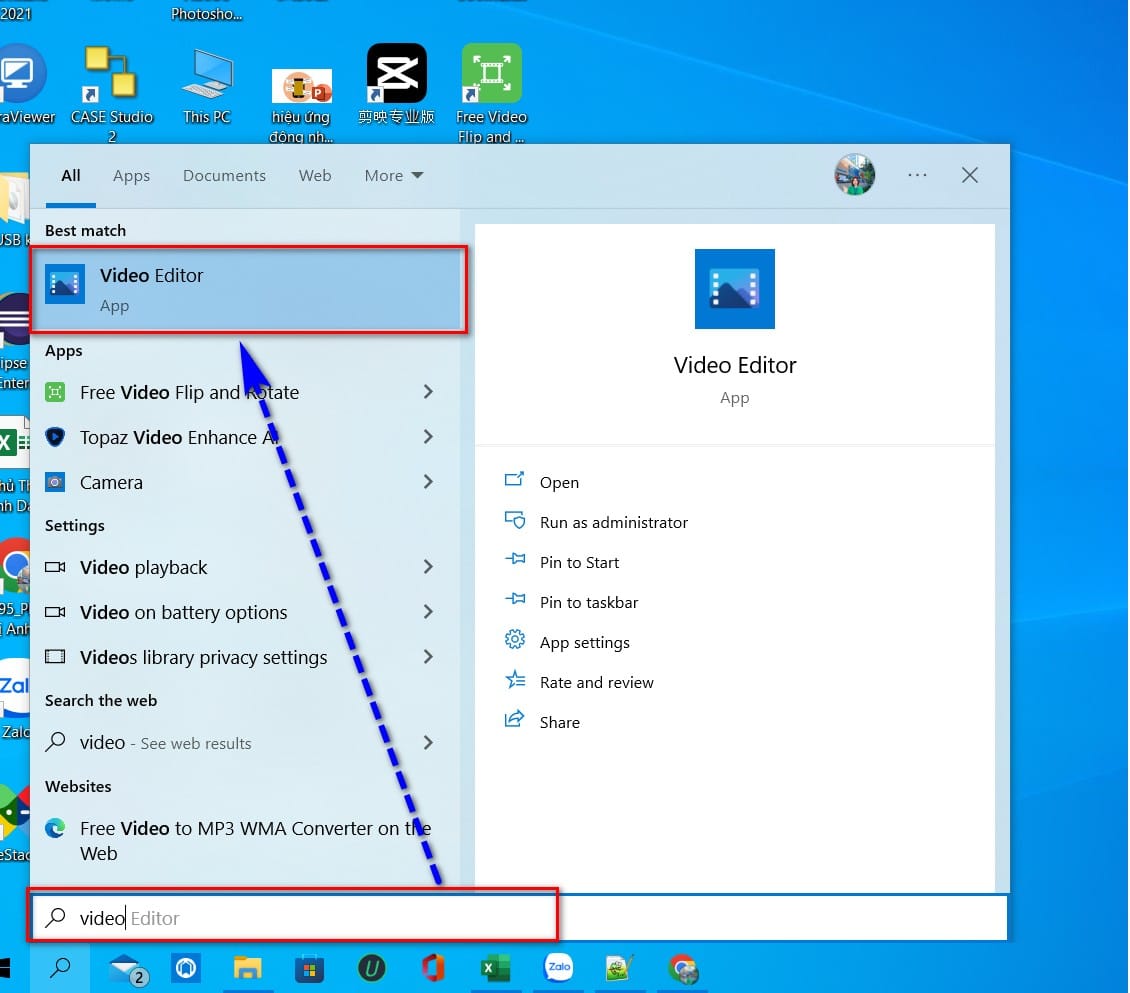This screenshot has width=1130, height=993.
Task: Select the CapCut desktop icon
Action: 396,84
